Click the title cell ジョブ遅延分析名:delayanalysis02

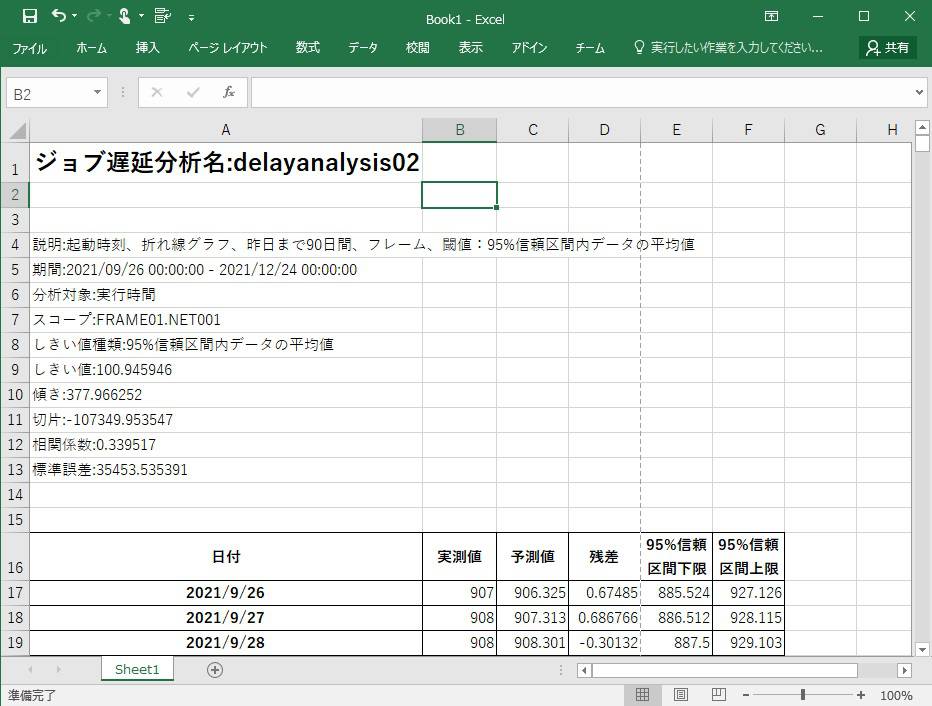tap(226, 162)
